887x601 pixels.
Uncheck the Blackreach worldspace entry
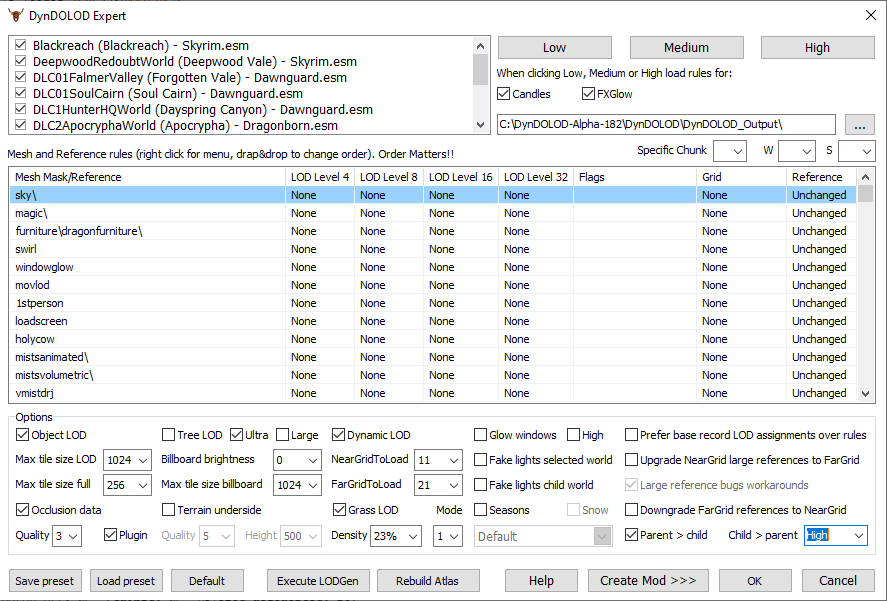19,45
